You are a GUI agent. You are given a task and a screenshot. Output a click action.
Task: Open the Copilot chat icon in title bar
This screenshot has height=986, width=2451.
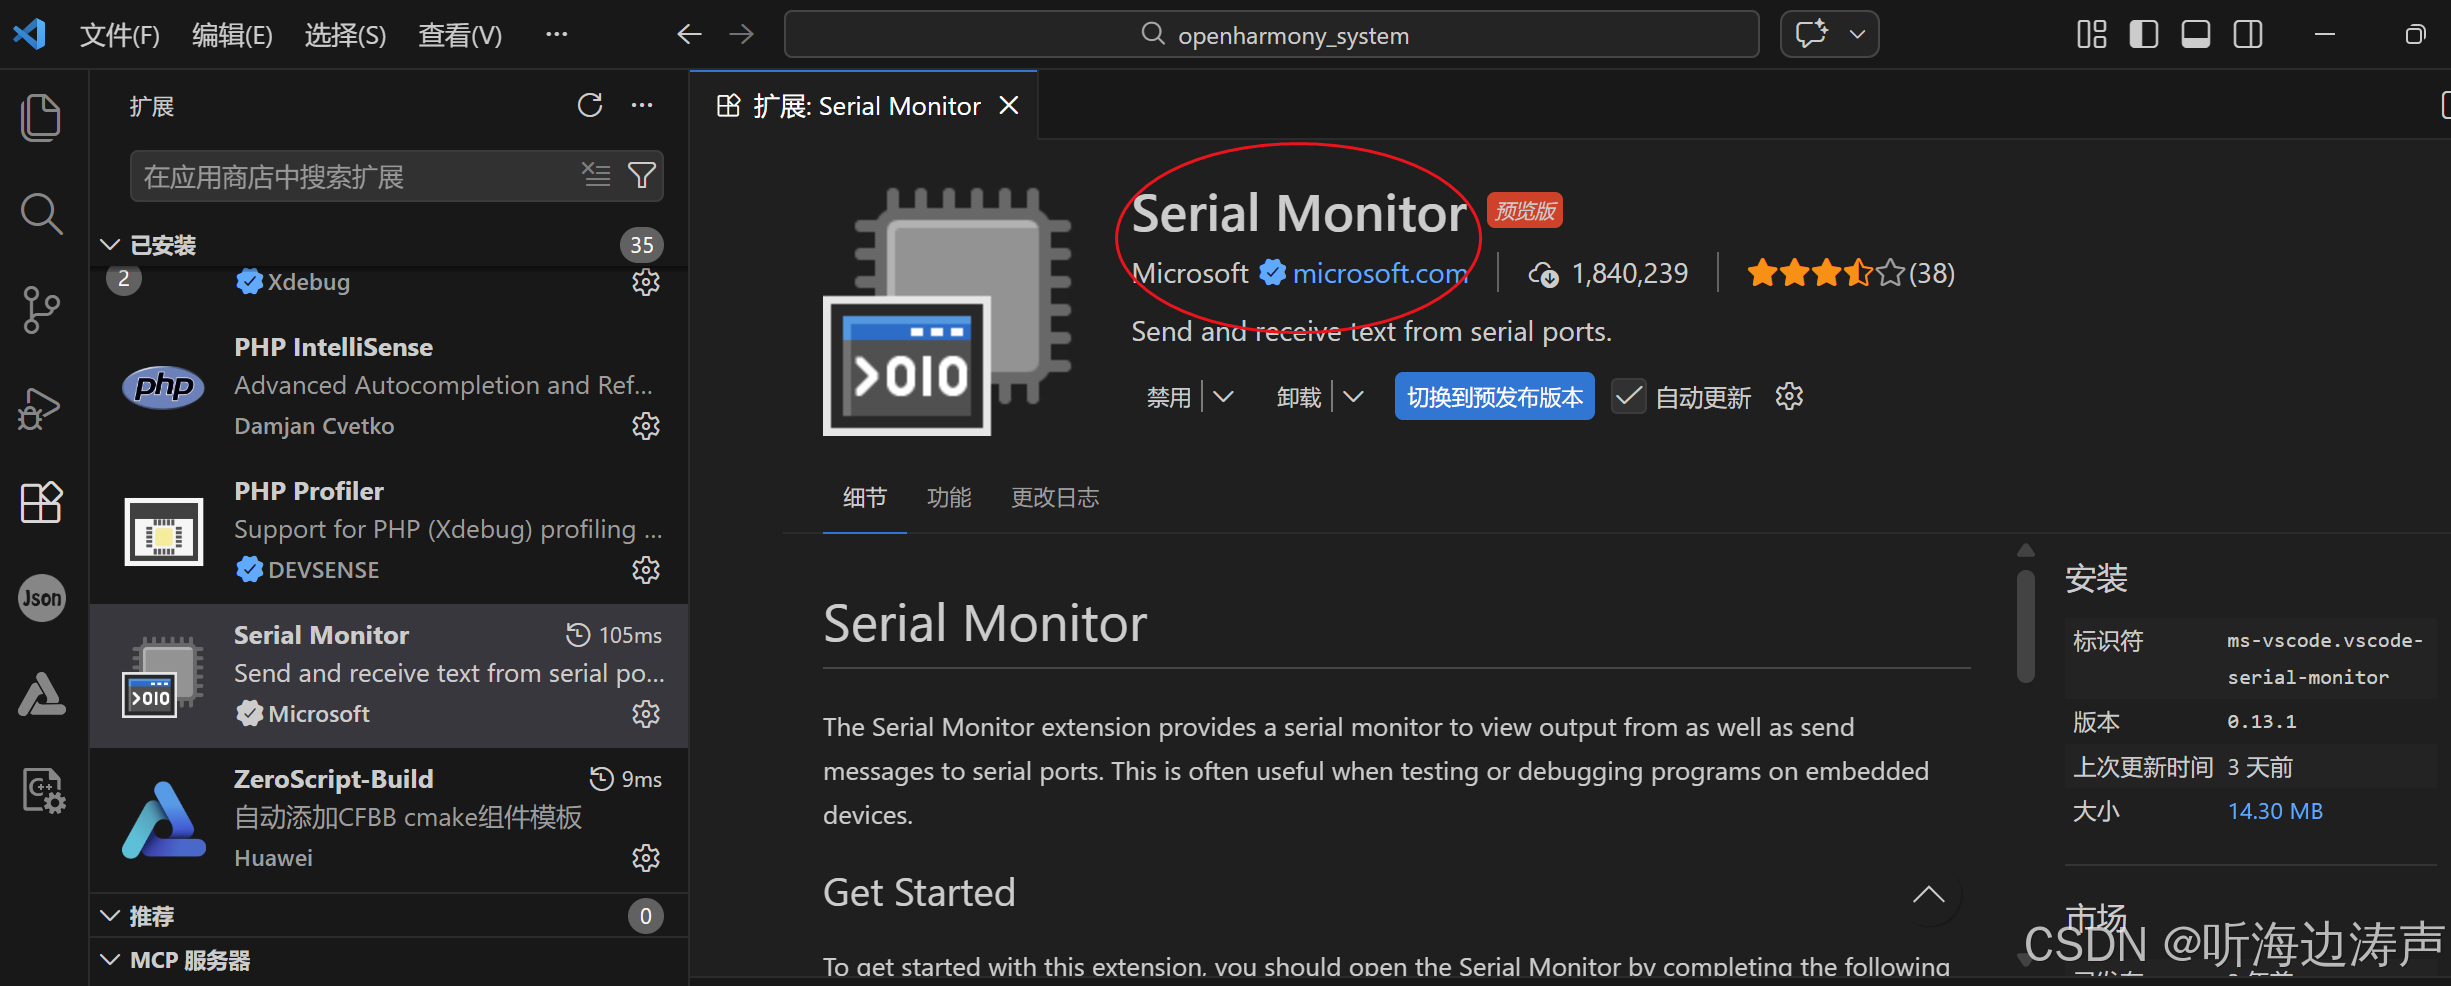tap(1812, 35)
